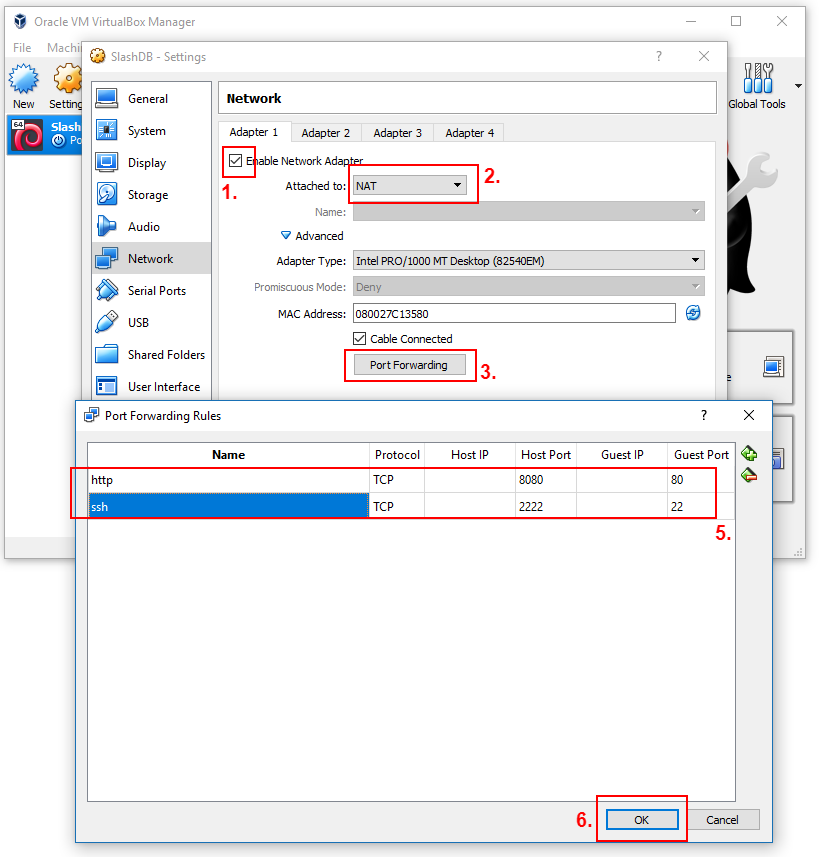This screenshot has width=834, height=857.
Task: Switch to the Adapter 2 tab
Action: (x=326, y=132)
